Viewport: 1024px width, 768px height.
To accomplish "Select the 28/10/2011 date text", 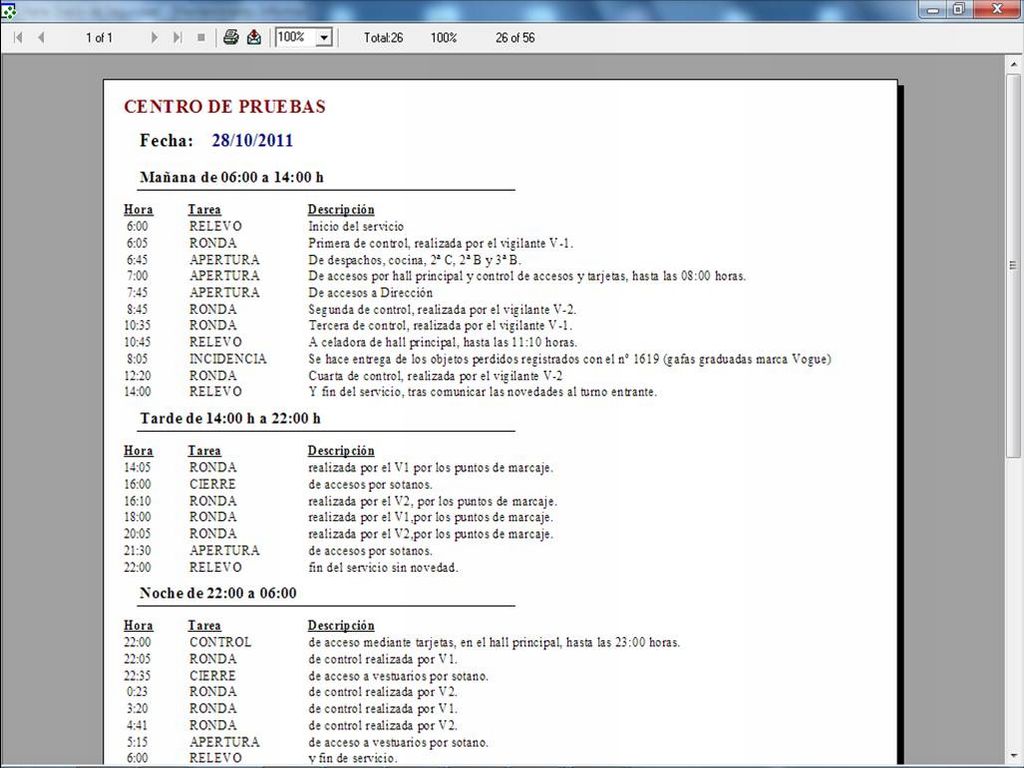I will [x=252, y=140].
